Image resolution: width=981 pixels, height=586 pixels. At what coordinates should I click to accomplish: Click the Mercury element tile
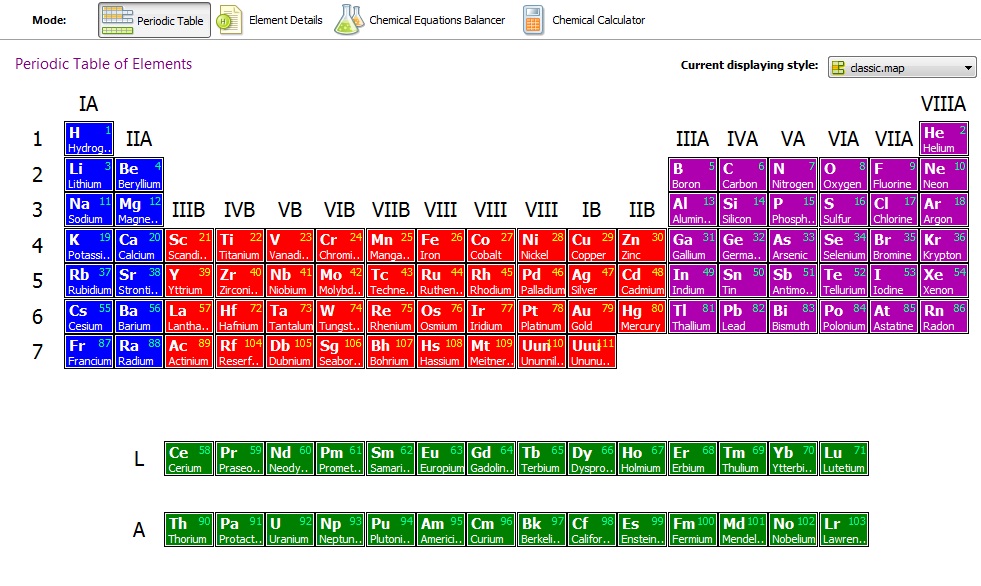642,318
